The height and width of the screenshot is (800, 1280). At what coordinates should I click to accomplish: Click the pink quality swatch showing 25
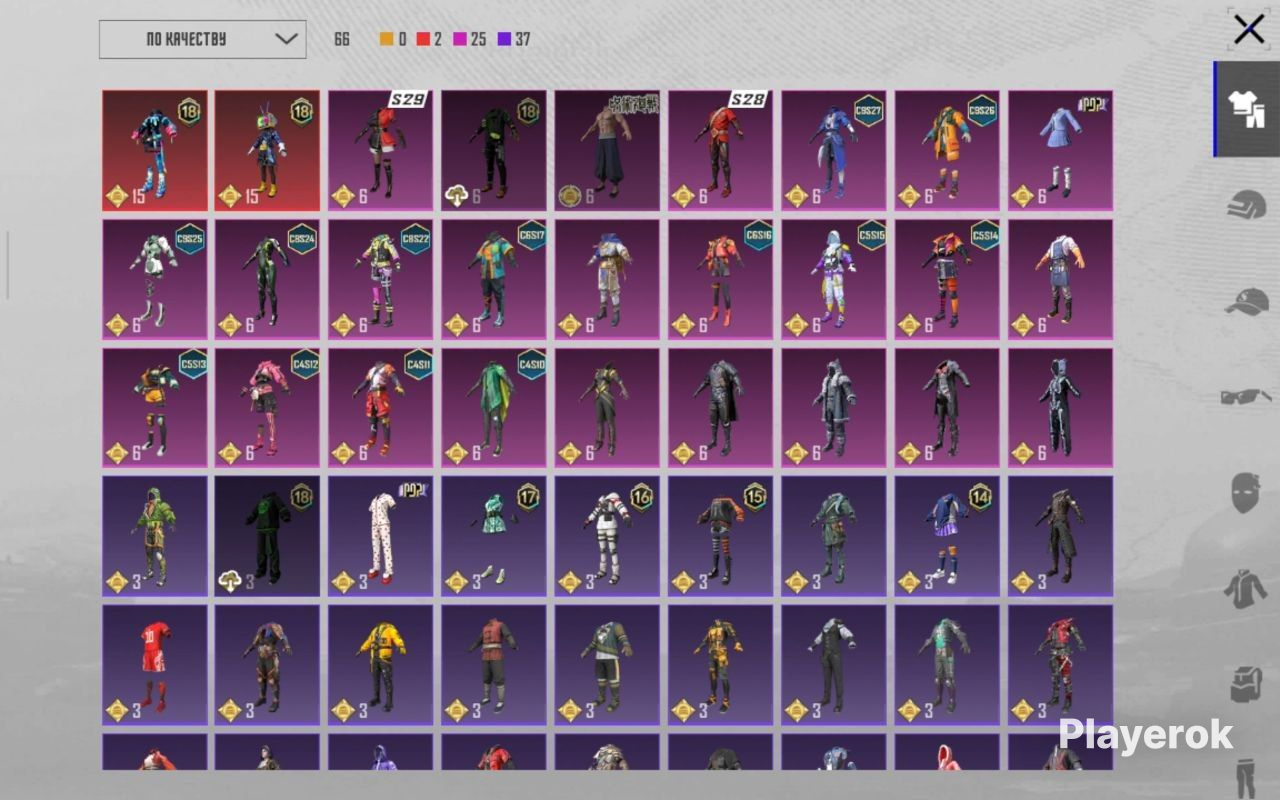pos(460,40)
